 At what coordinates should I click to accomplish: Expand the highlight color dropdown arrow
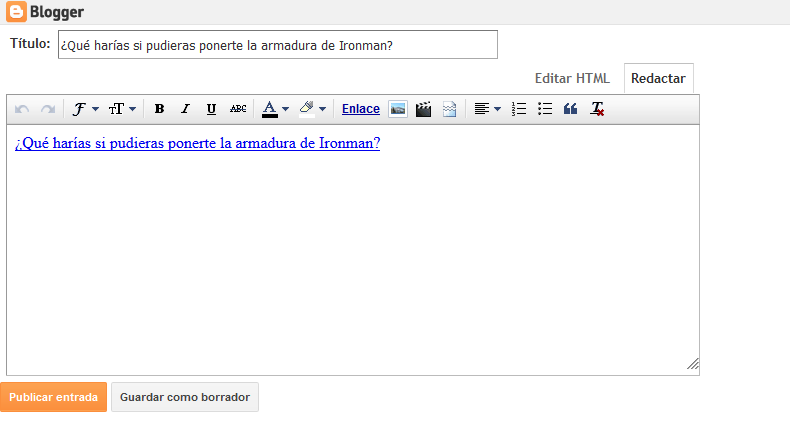click(323, 109)
